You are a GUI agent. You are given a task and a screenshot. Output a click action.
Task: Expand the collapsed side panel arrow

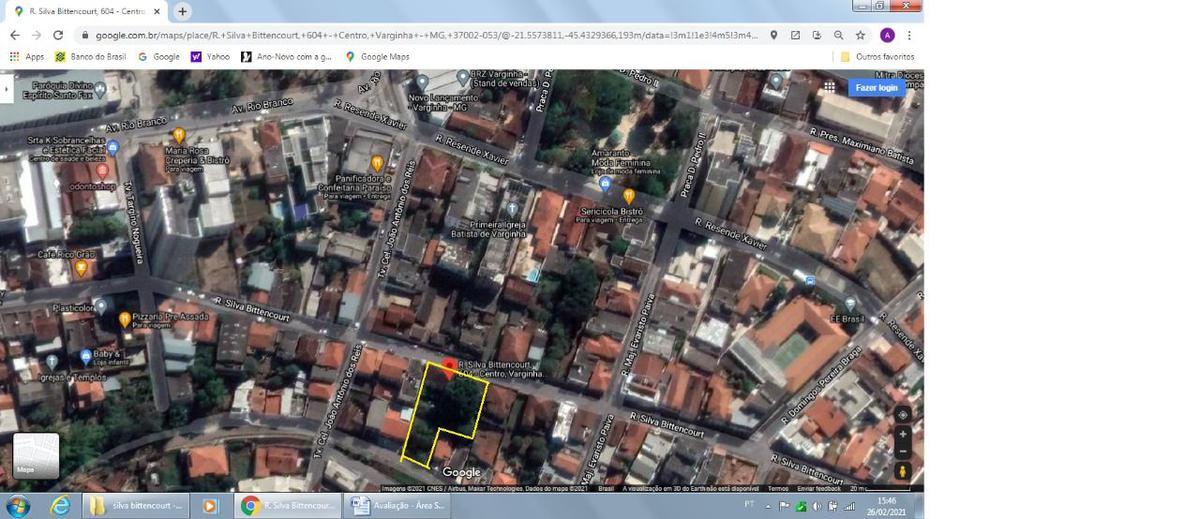[x=6, y=89]
